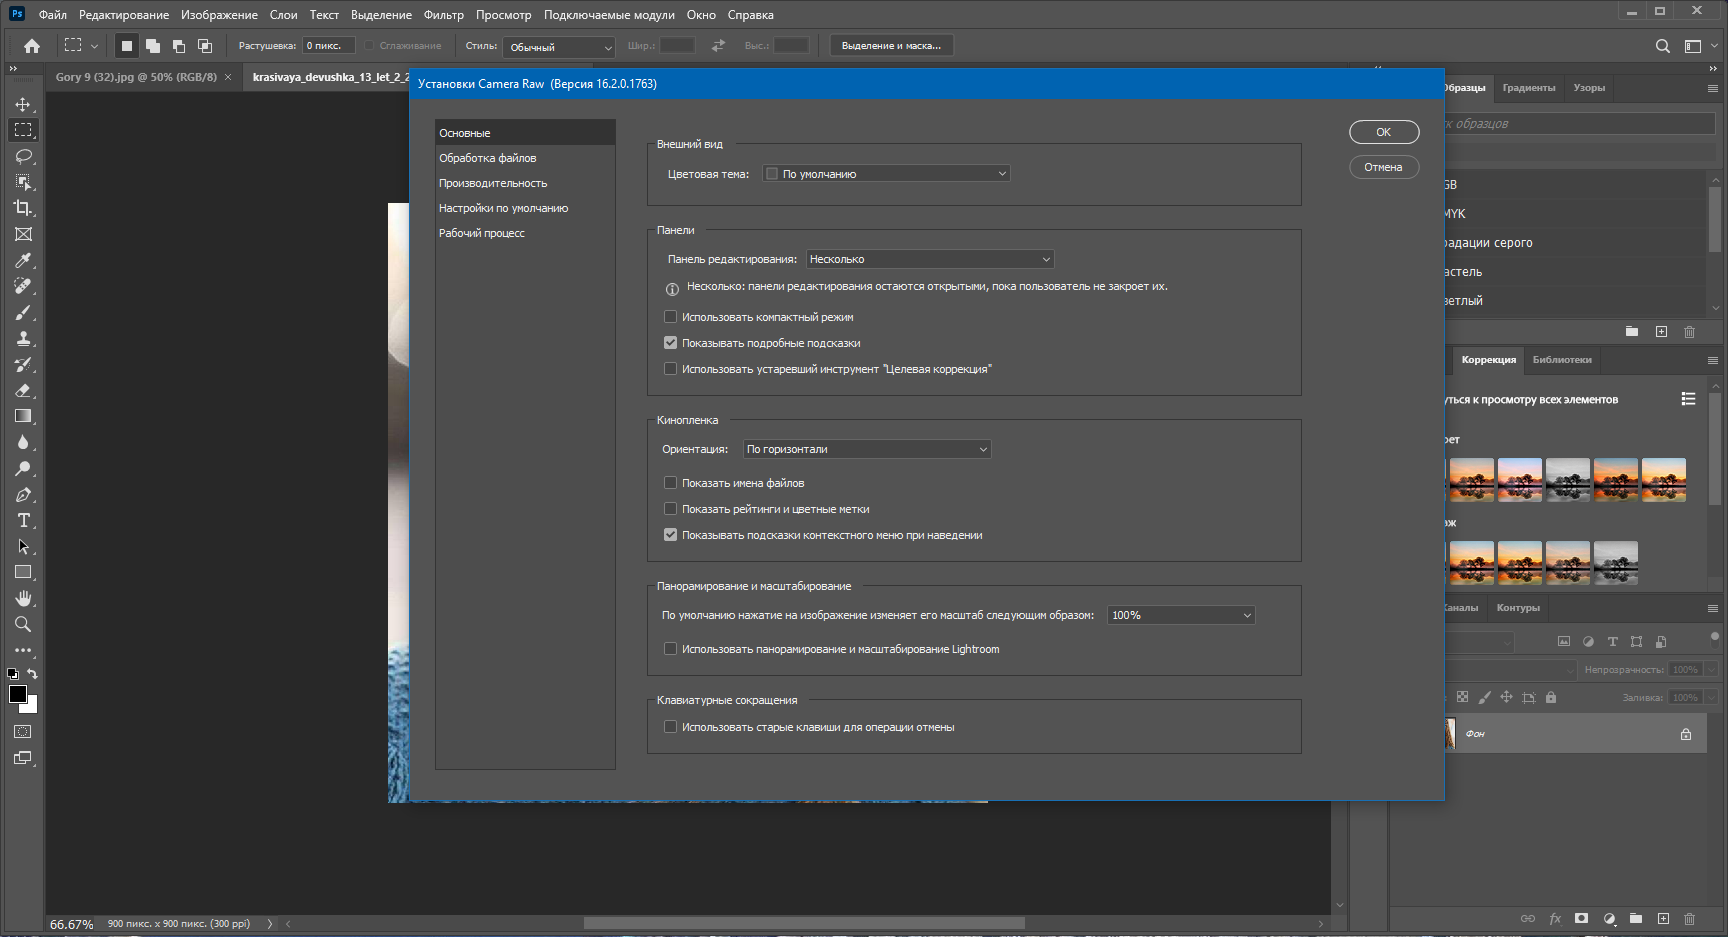The image size is (1728, 937).
Task: Uncheck Показывать подробные подсказки
Action: (x=671, y=343)
